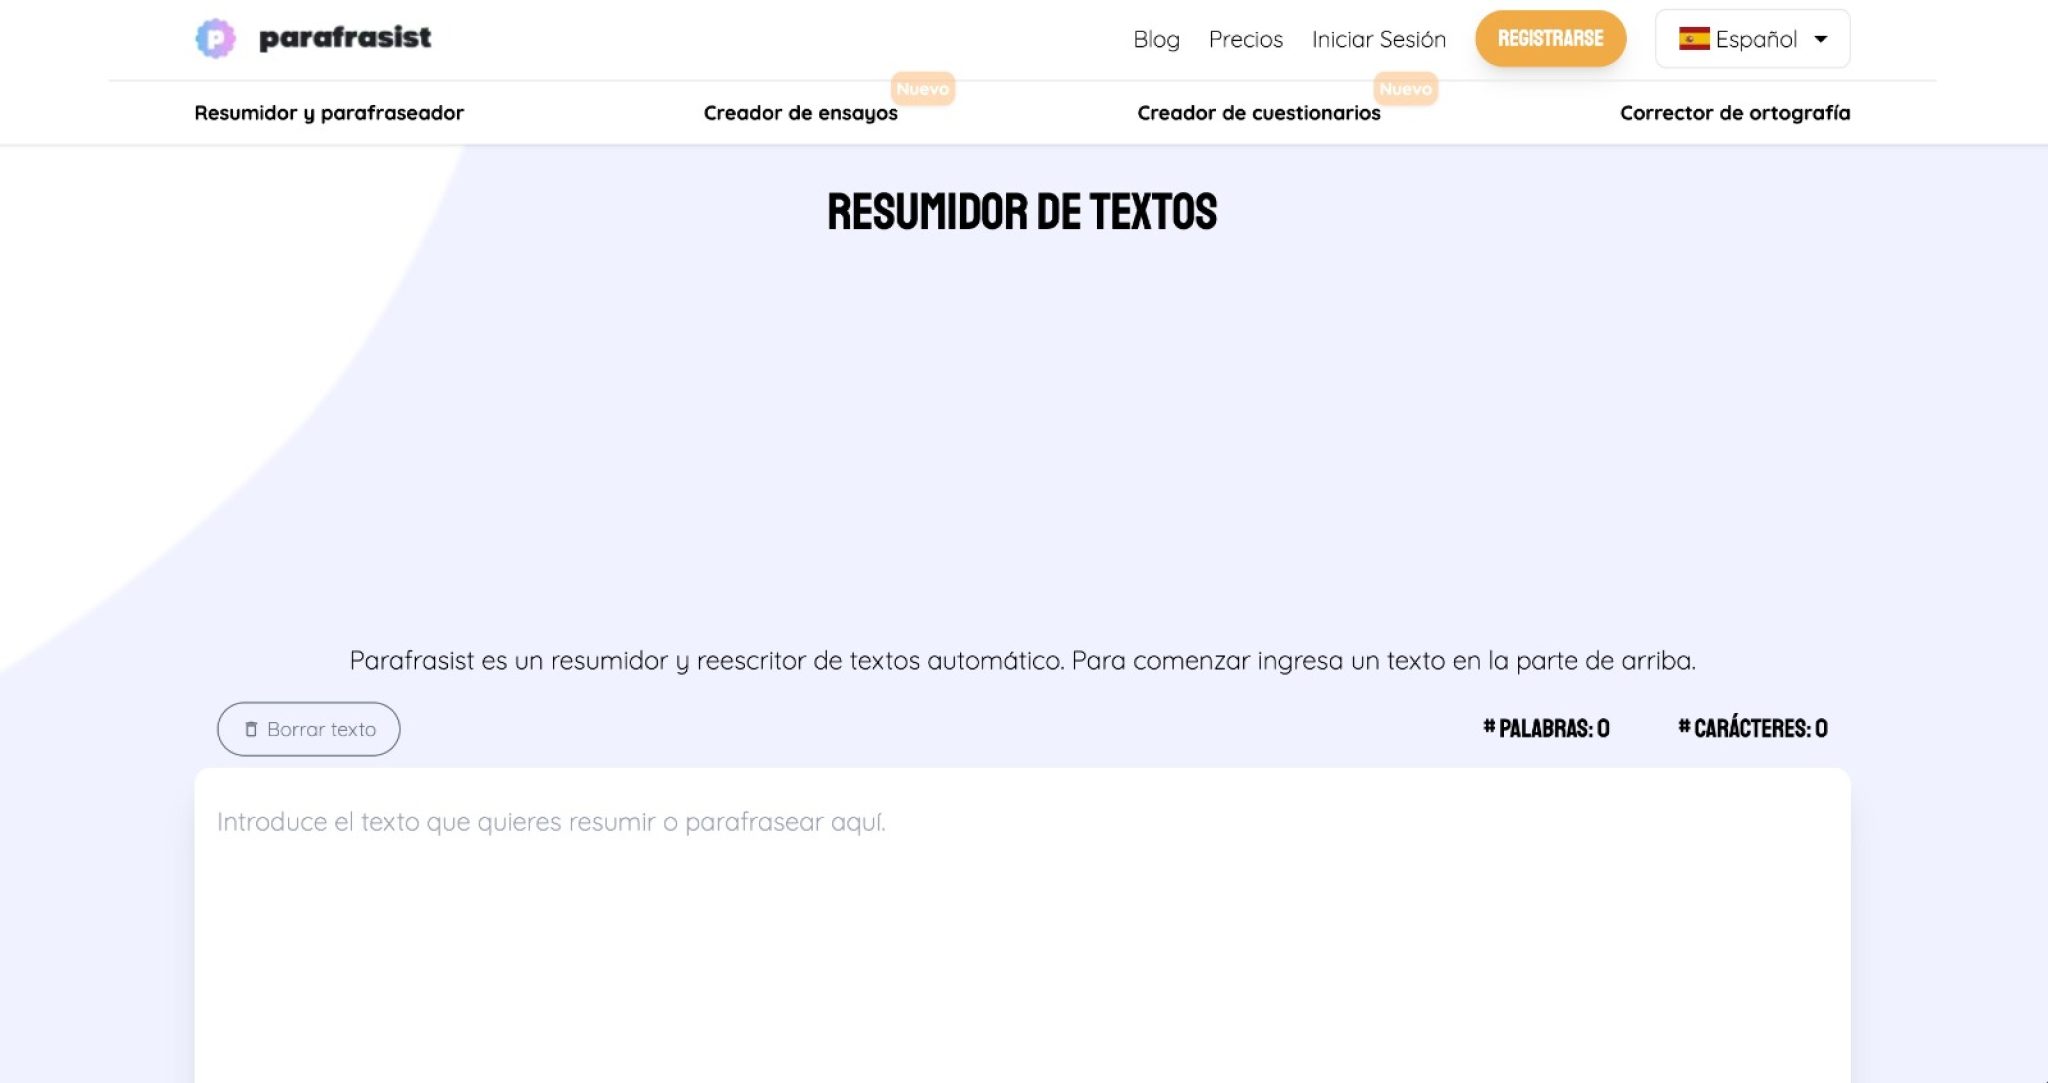Click the # PALABRAS: 0 counter
Viewport: 2048px width, 1083px height.
(x=1546, y=728)
